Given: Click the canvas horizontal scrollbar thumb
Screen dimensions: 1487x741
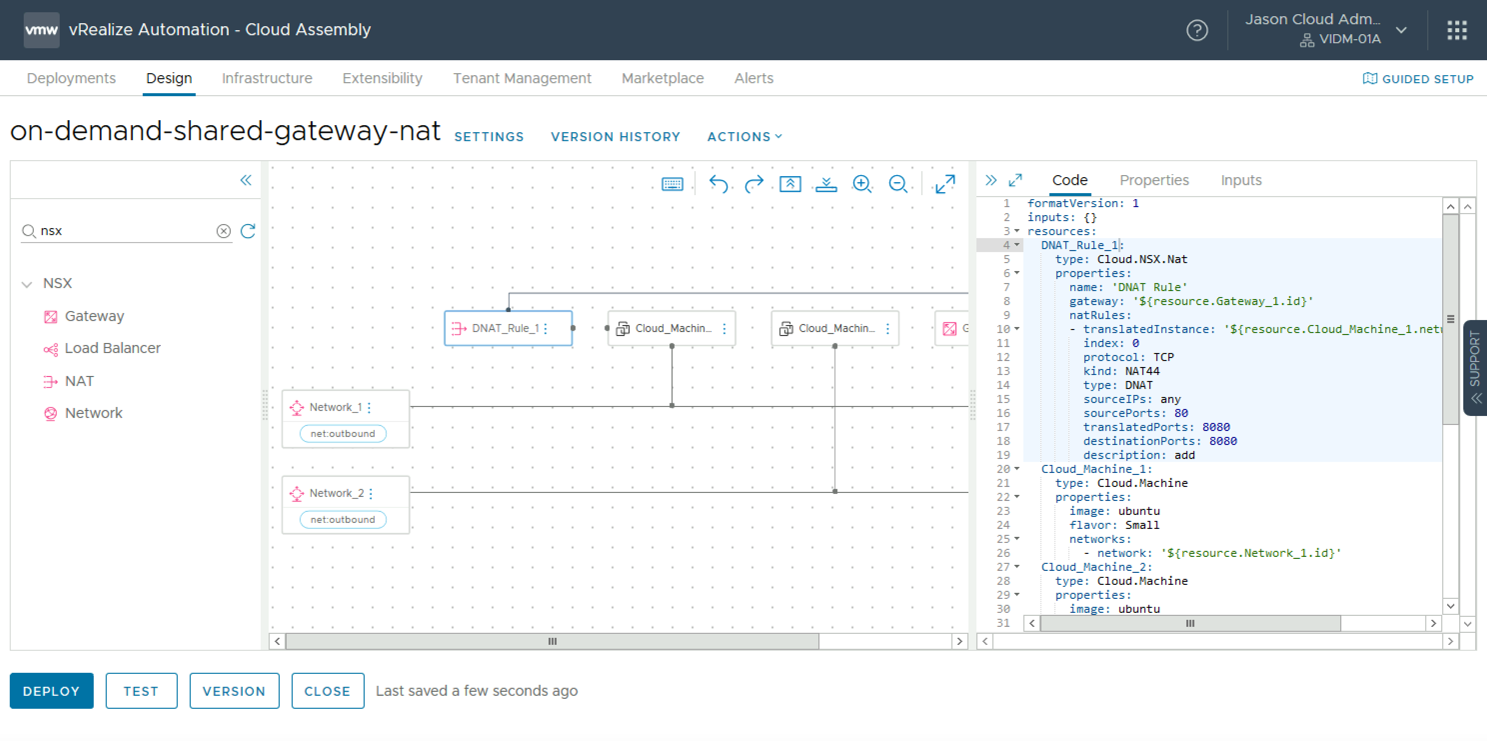Looking at the screenshot, I should tap(552, 641).
